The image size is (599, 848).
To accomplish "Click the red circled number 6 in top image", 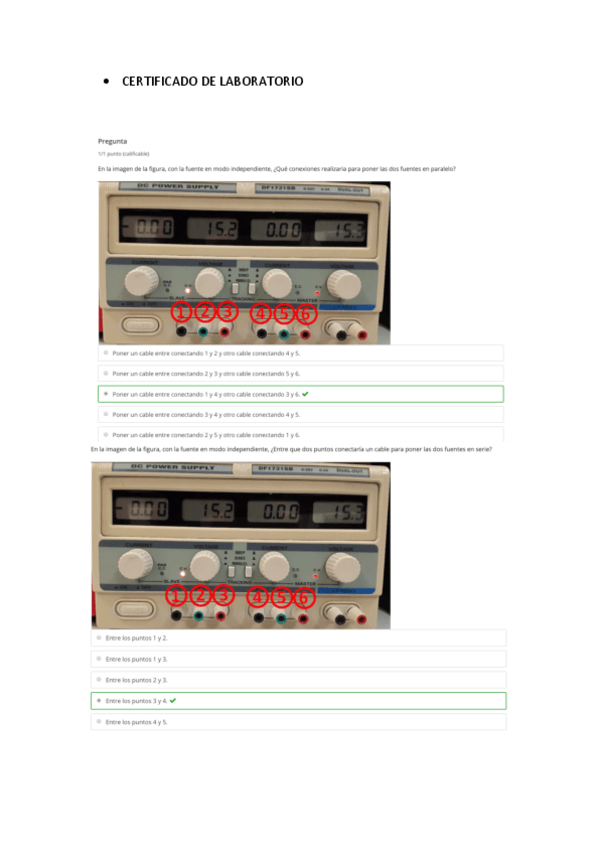I will click(x=305, y=314).
